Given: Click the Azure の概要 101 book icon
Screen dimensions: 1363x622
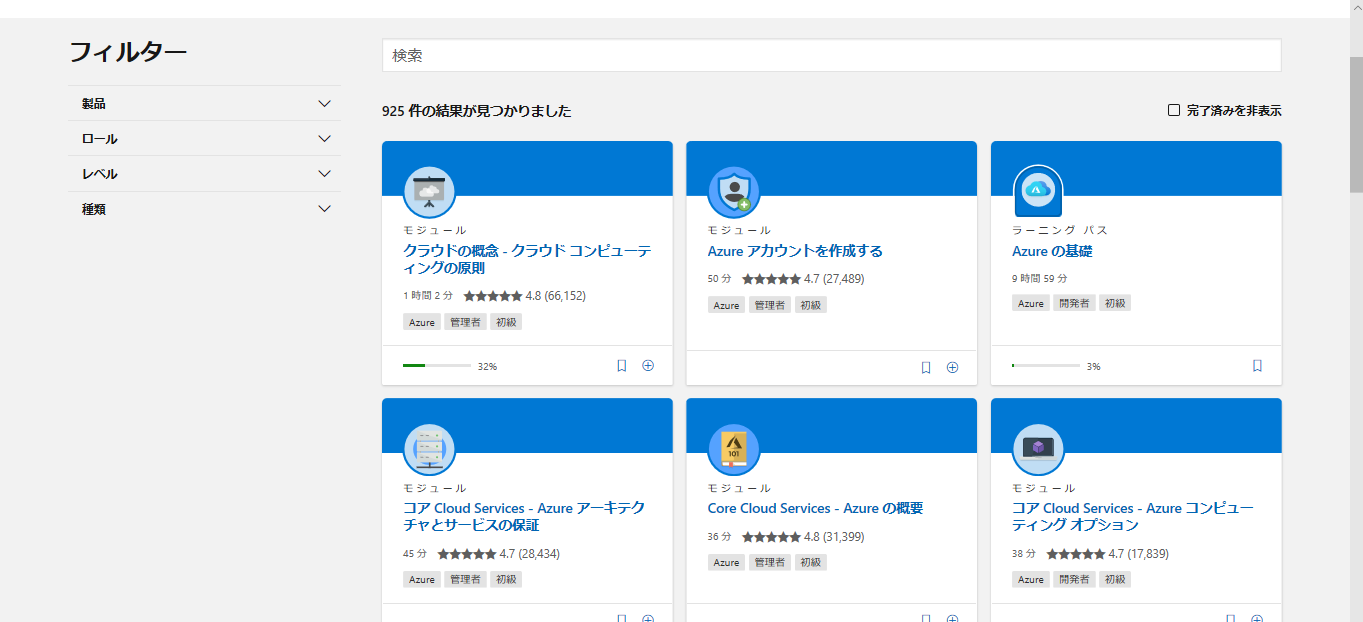Looking at the screenshot, I should [x=734, y=449].
